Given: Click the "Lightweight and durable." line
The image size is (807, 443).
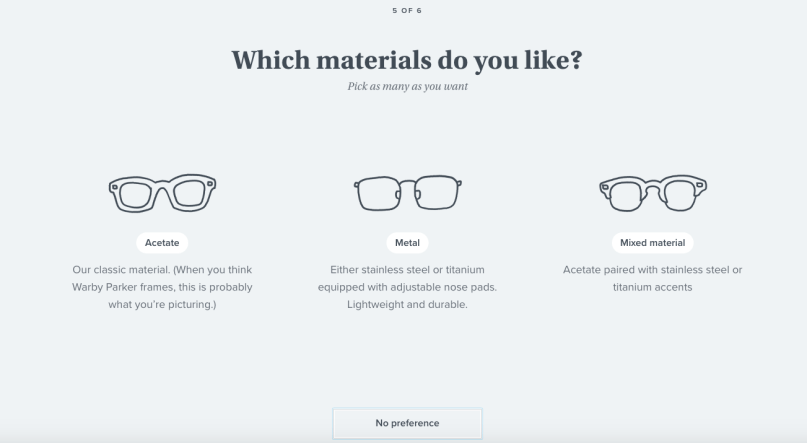Looking at the screenshot, I should click(x=407, y=304).
